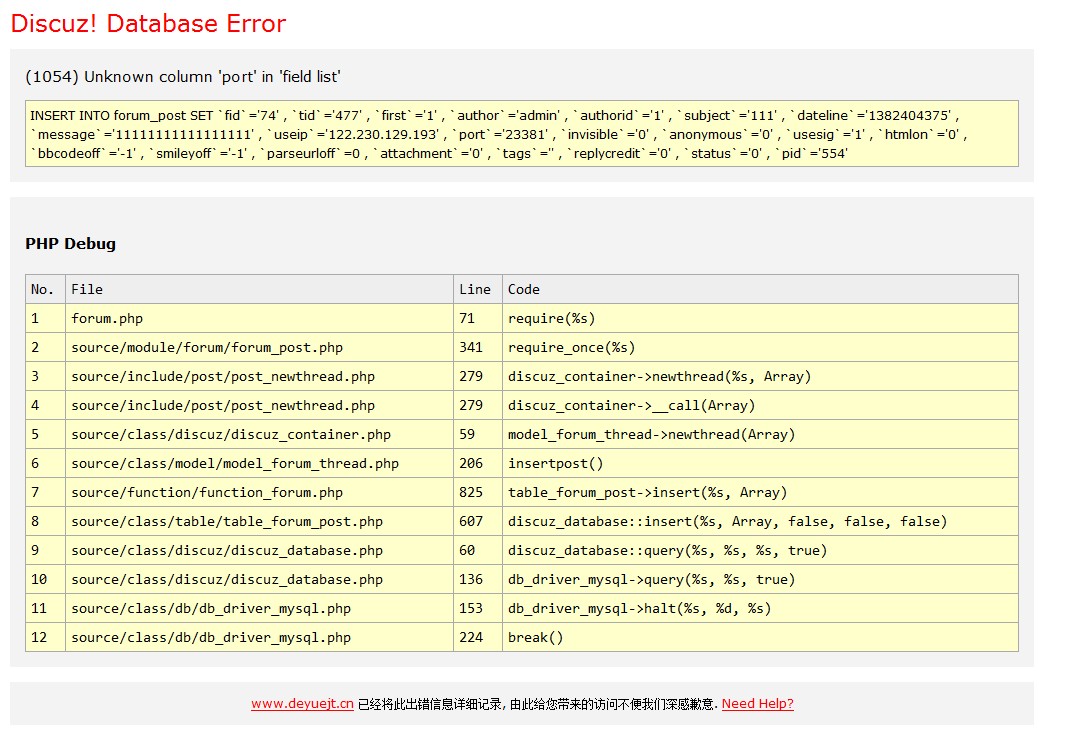This screenshot has width=1079, height=734.
Task: Click the "Code" column header
Action: point(760,290)
